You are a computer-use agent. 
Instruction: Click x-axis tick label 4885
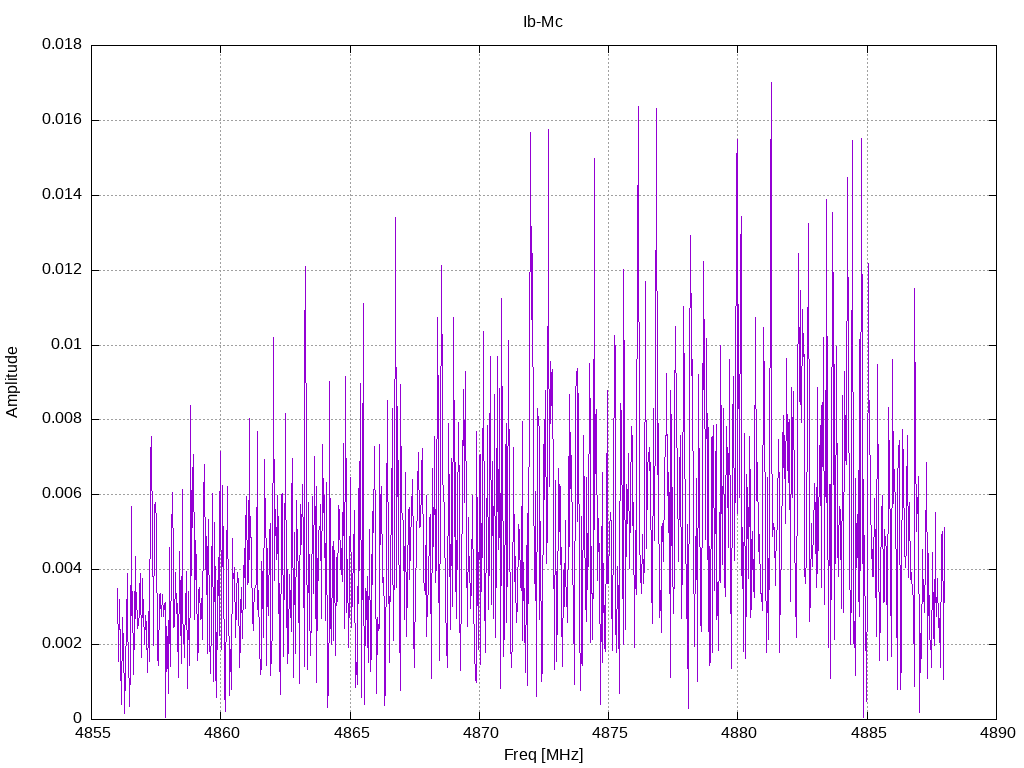867,733
